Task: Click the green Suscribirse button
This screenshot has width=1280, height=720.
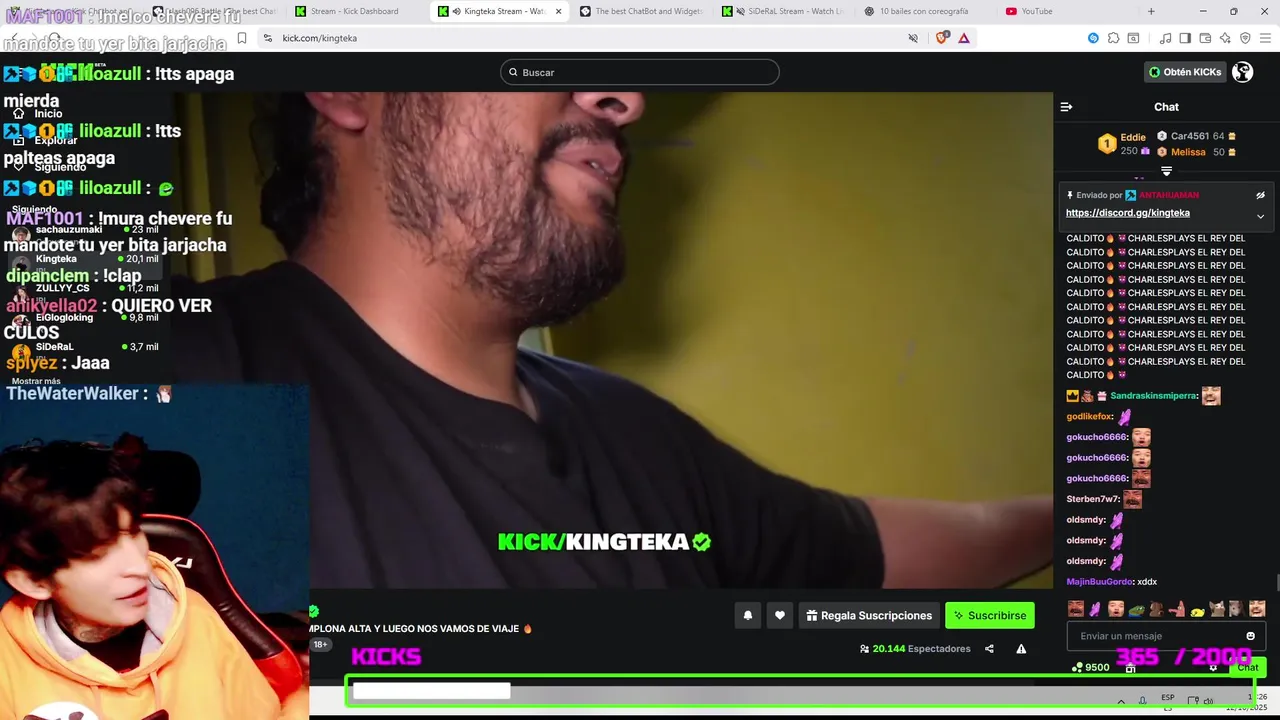Action: click(990, 615)
